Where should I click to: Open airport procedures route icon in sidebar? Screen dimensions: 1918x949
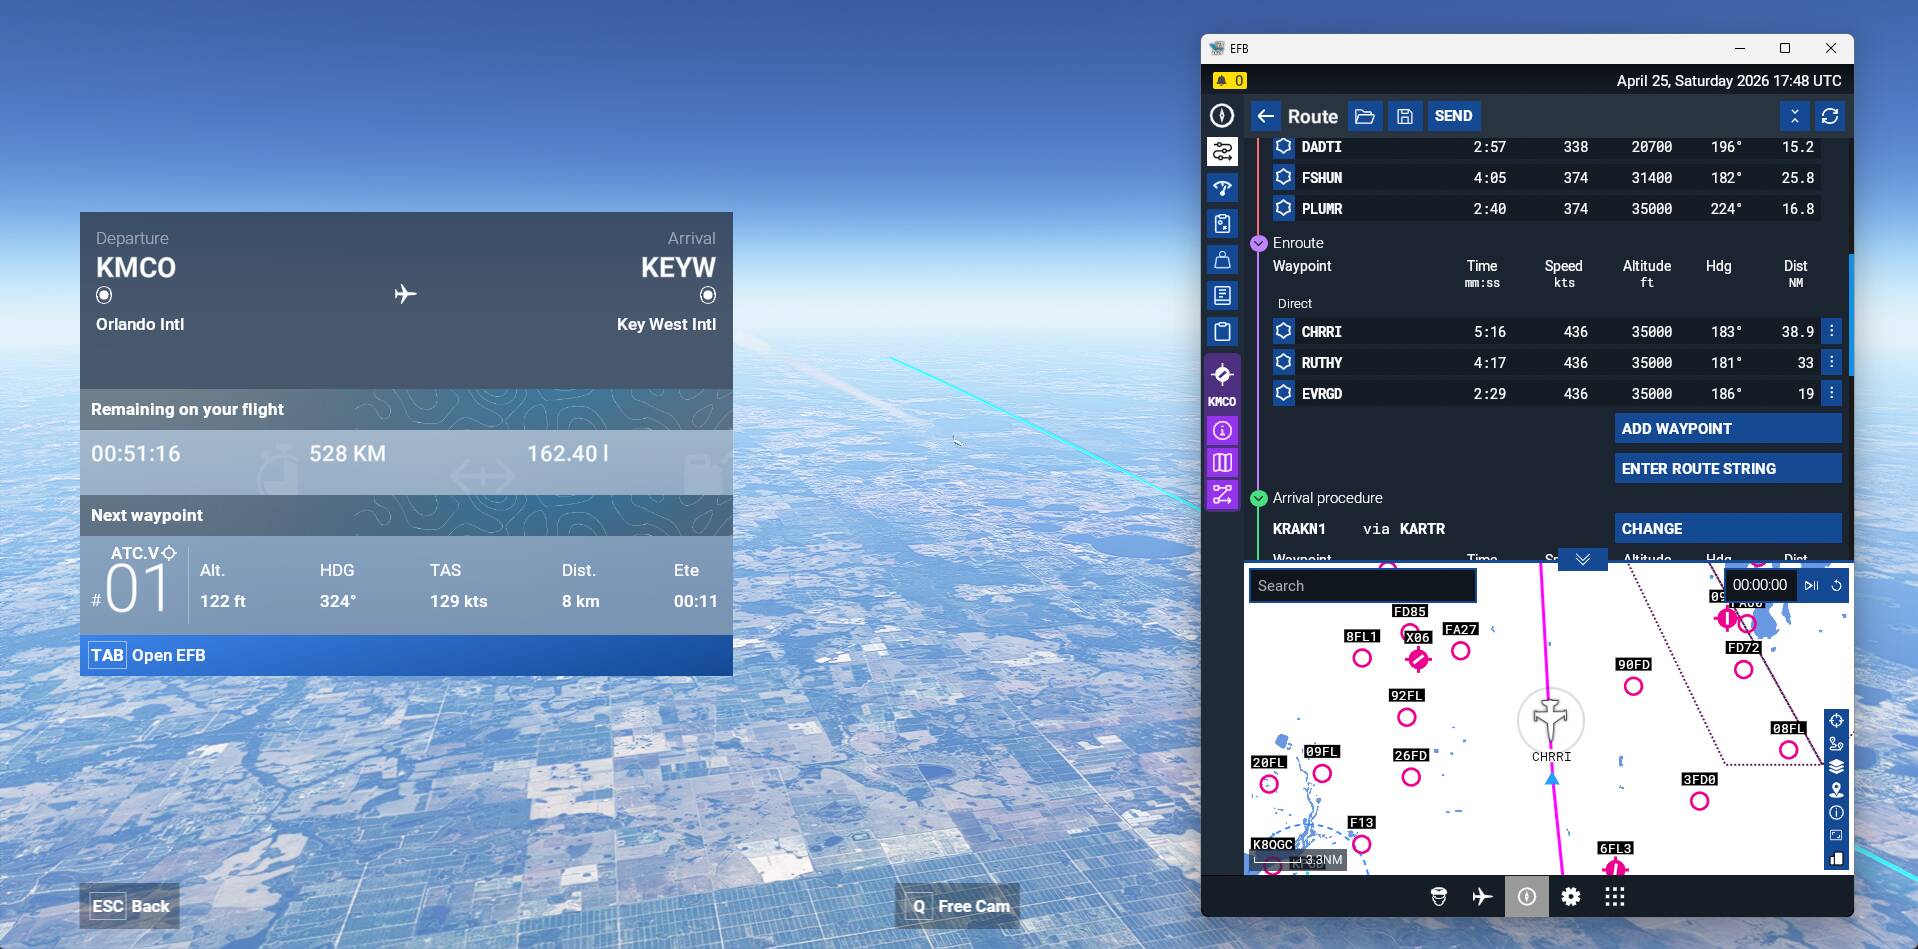1222,495
